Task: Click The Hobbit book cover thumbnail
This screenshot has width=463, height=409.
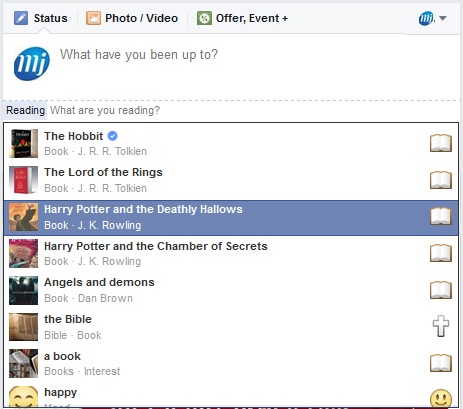Action: [23, 143]
